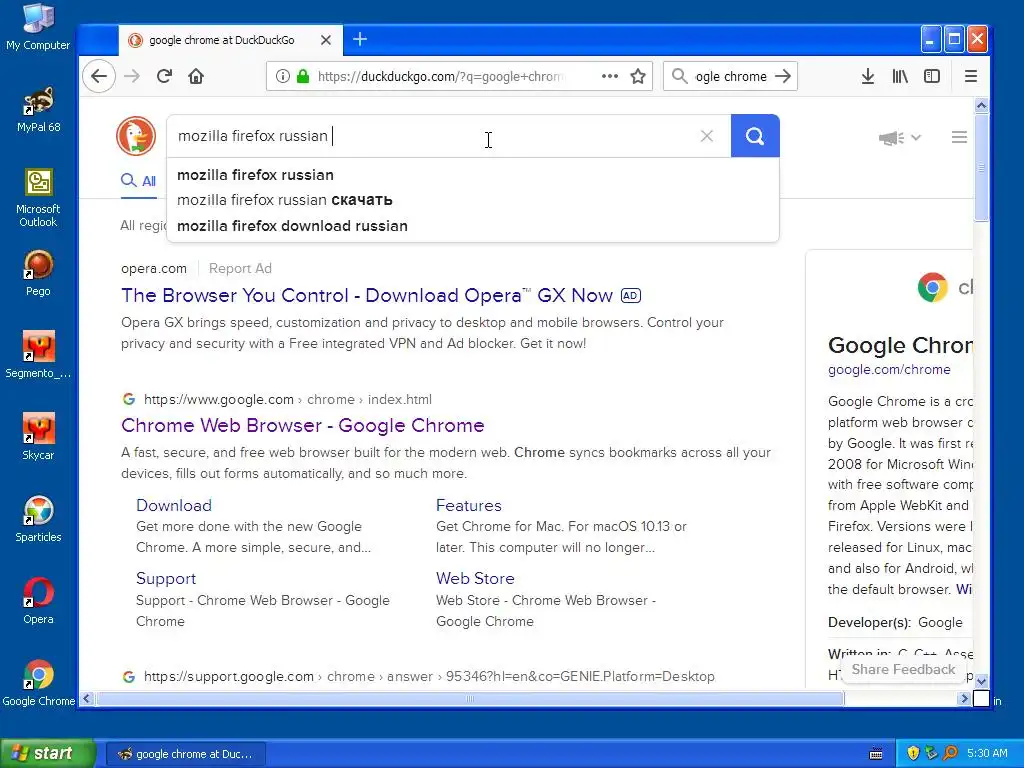Open google.com/chrome link in info panel
The width and height of the screenshot is (1024, 768).
(x=889, y=370)
